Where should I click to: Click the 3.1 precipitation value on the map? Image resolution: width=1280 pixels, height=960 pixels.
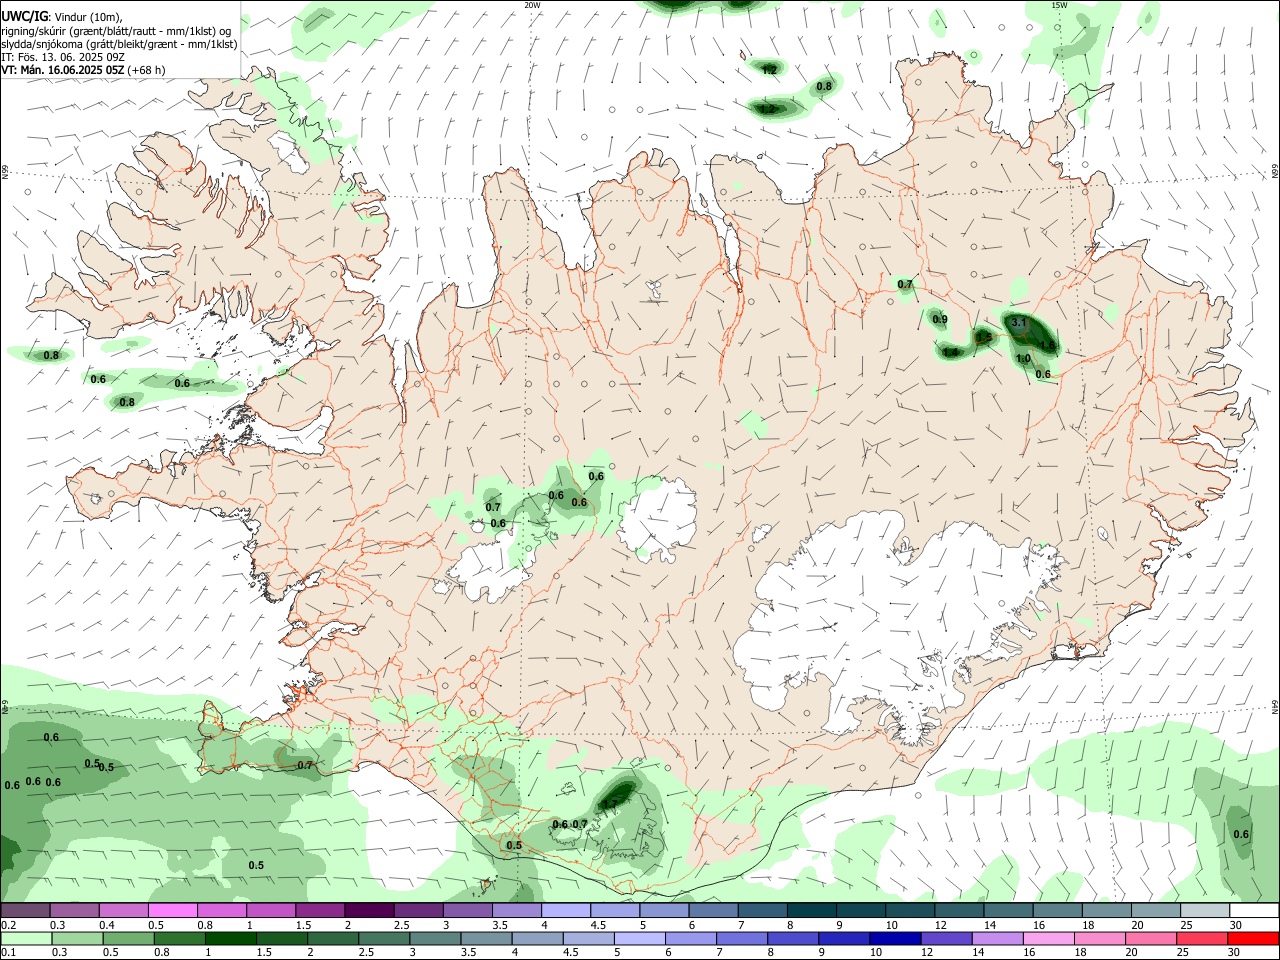(x=1019, y=323)
